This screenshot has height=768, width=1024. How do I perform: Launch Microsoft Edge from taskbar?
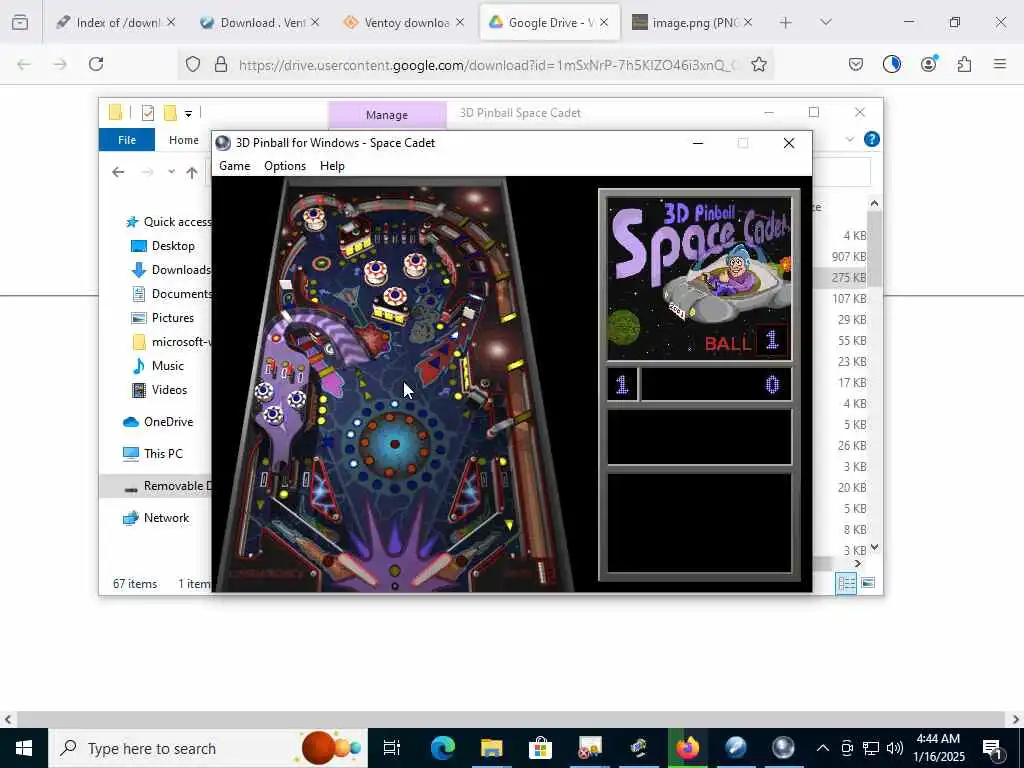click(442, 748)
